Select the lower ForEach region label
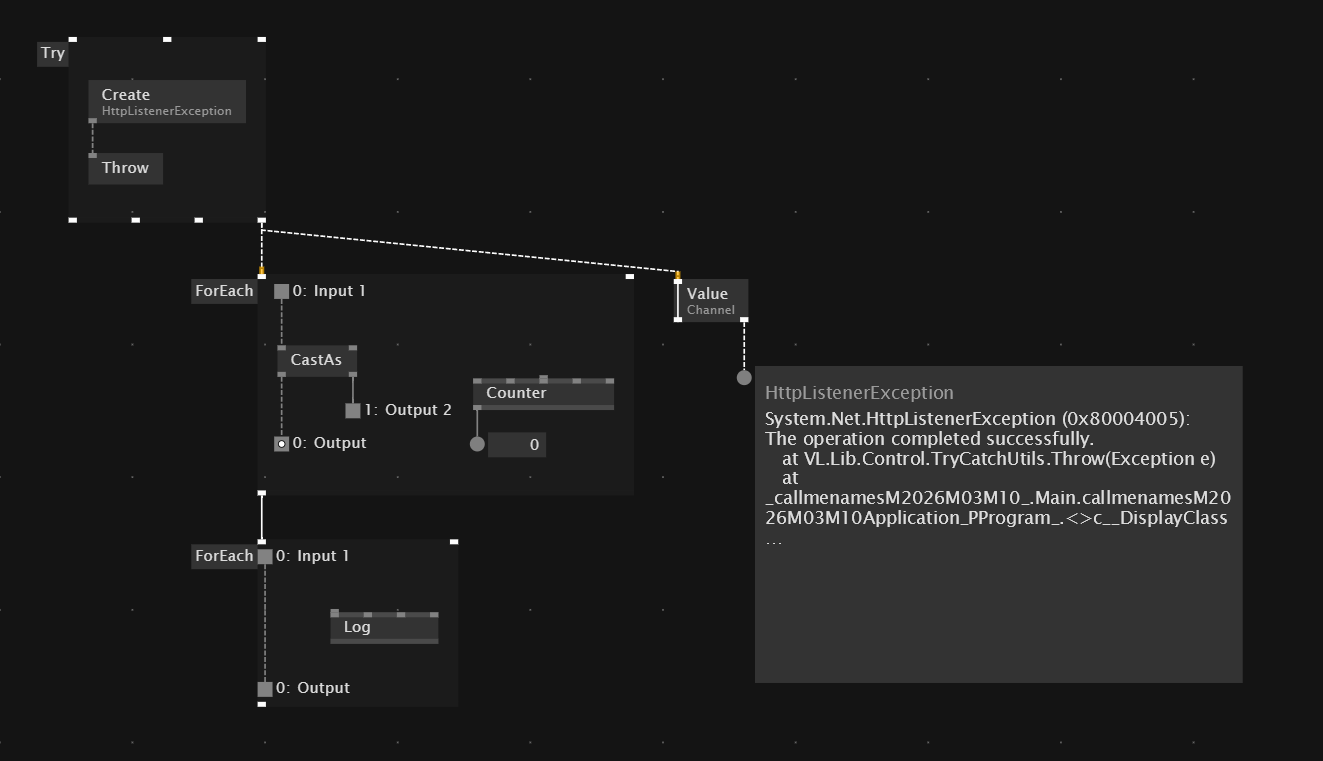Screen dimensions: 1323x761 (x=224, y=556)
